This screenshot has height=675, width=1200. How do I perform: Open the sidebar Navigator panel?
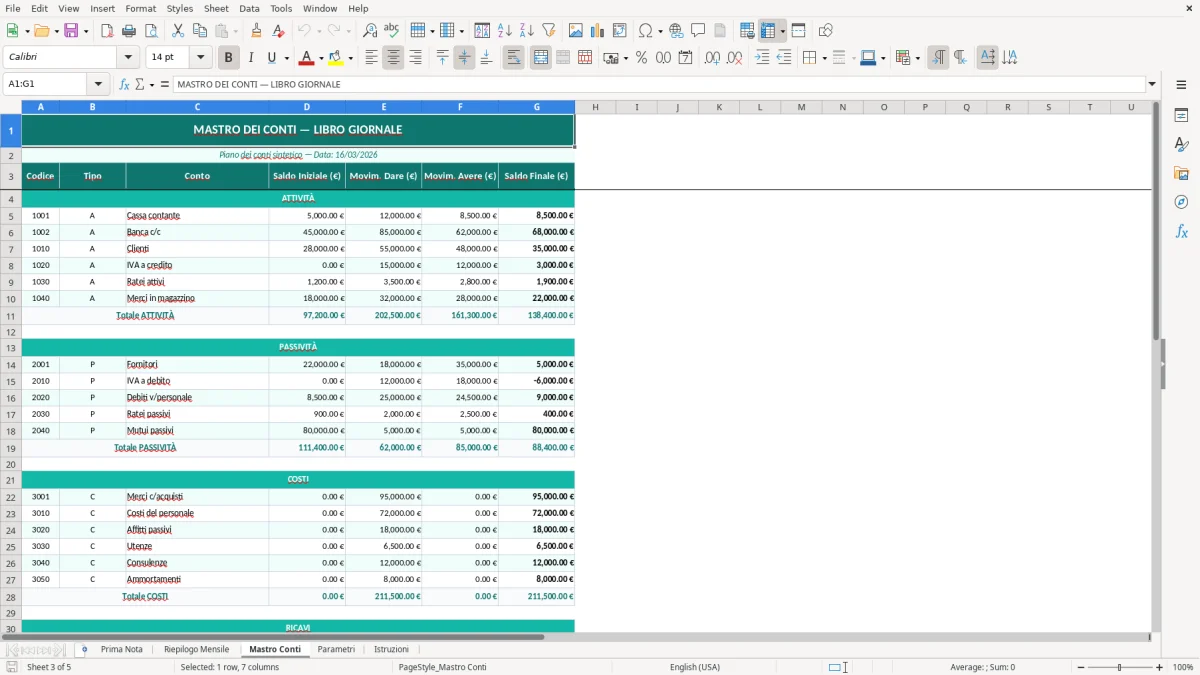pyautogui.click(x=1181, y=202)
